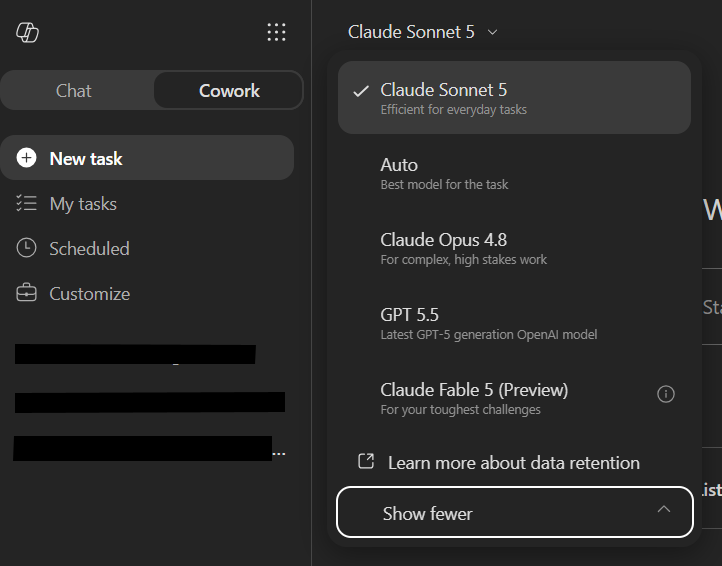Click the Show fewer button
722x566 pixels.
pos(515,512)
